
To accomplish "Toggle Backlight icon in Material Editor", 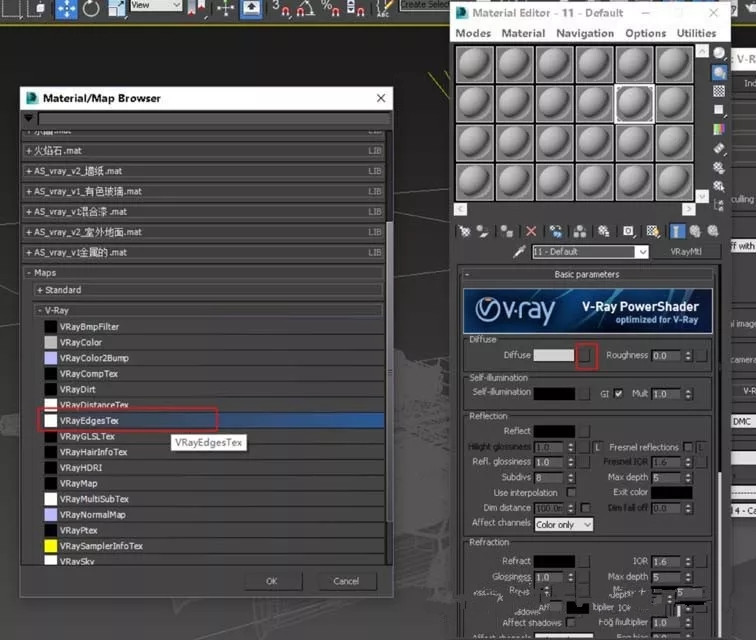I will click(x=719, y=72).
